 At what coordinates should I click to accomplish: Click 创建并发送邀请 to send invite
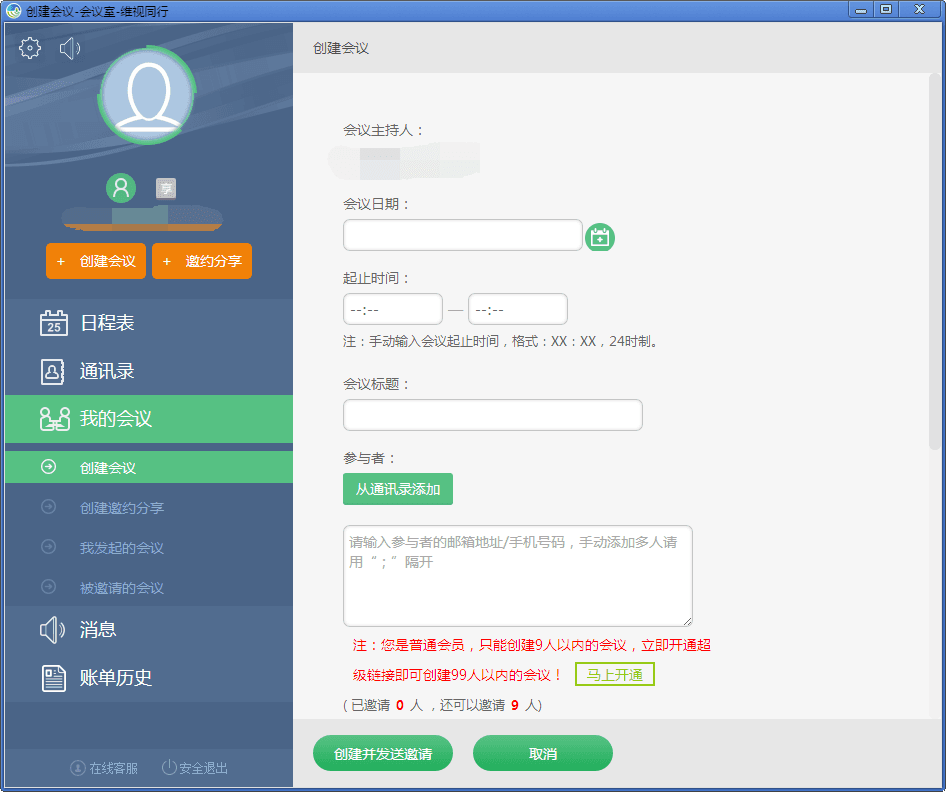coord(383,753)
